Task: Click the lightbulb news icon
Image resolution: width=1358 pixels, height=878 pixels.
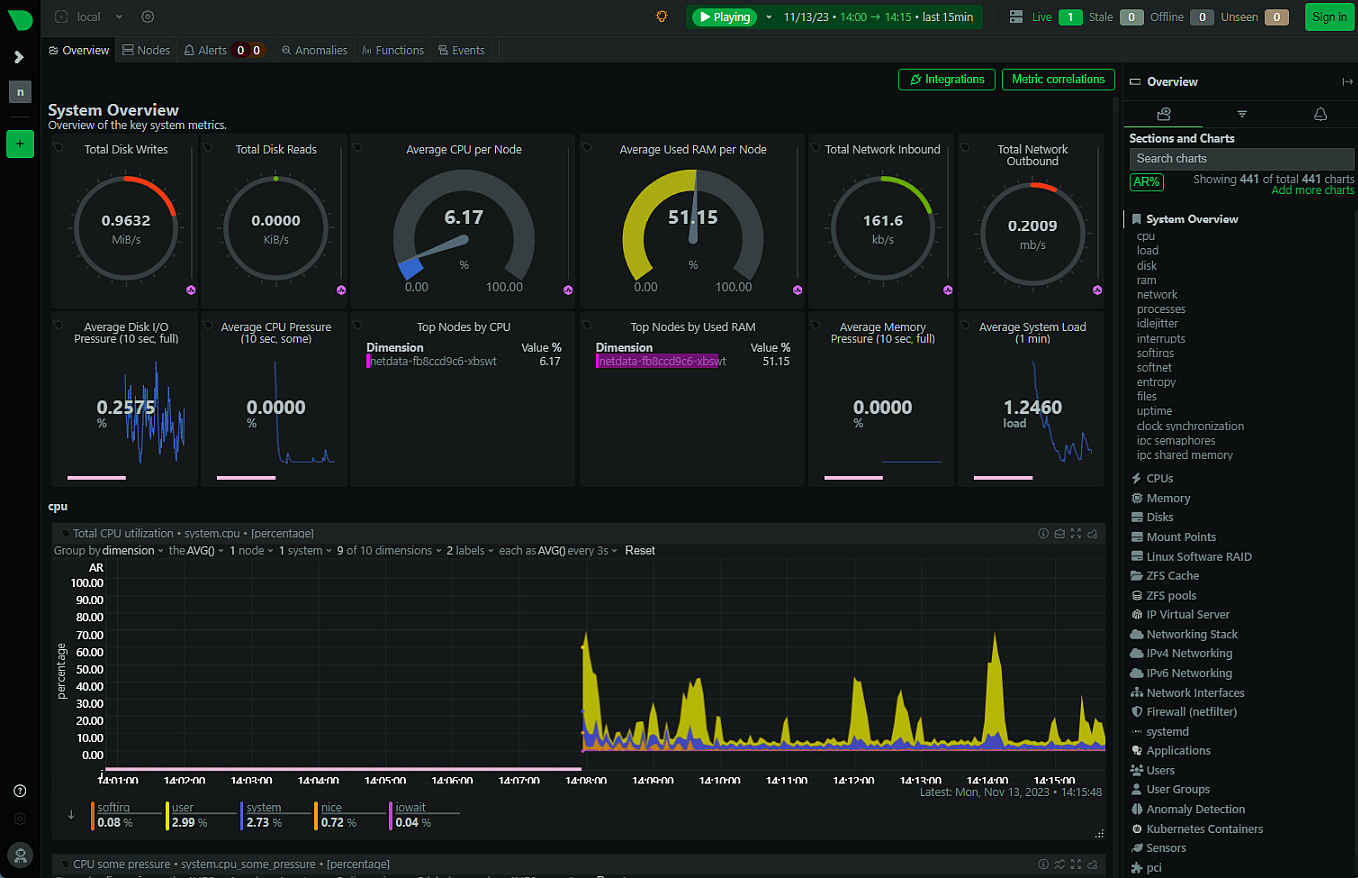Action: tap(661, 17)
